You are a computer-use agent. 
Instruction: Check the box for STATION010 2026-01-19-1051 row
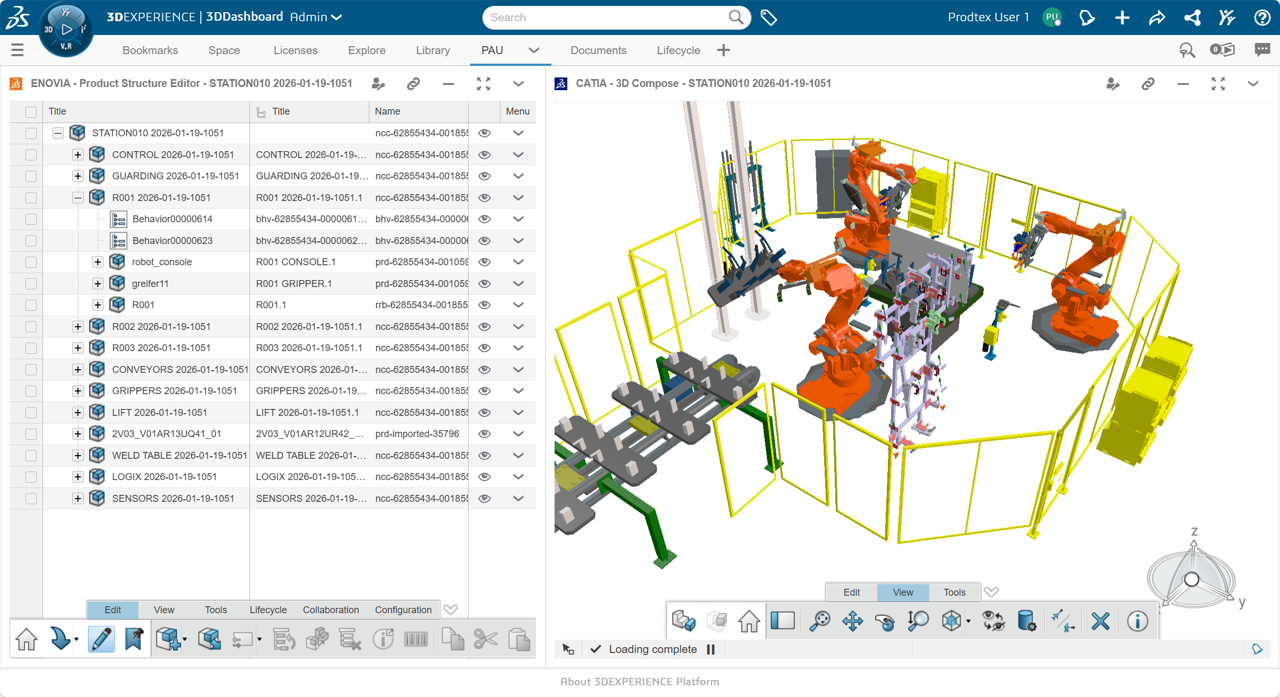(x=31, y=133)
